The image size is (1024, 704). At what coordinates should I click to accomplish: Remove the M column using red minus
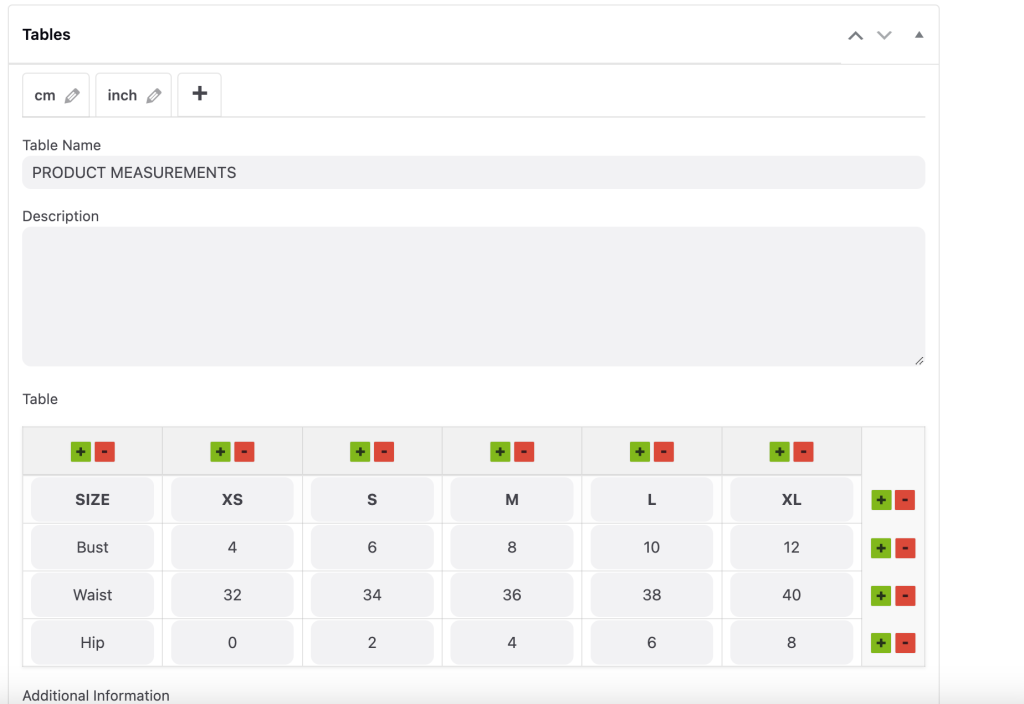click(523, 452)
